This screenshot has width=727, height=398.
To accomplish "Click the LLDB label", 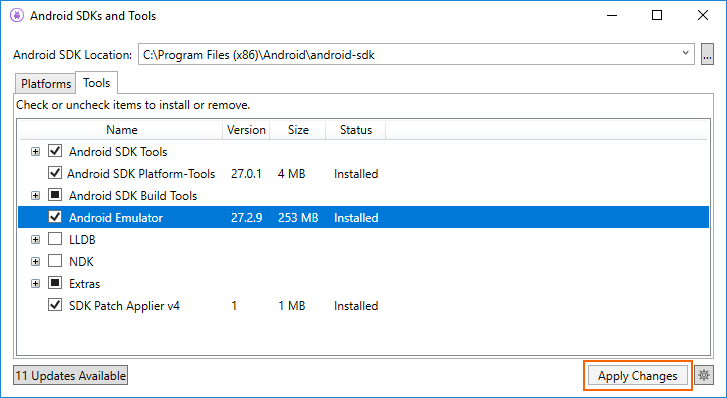I will [x=82, y=240].
